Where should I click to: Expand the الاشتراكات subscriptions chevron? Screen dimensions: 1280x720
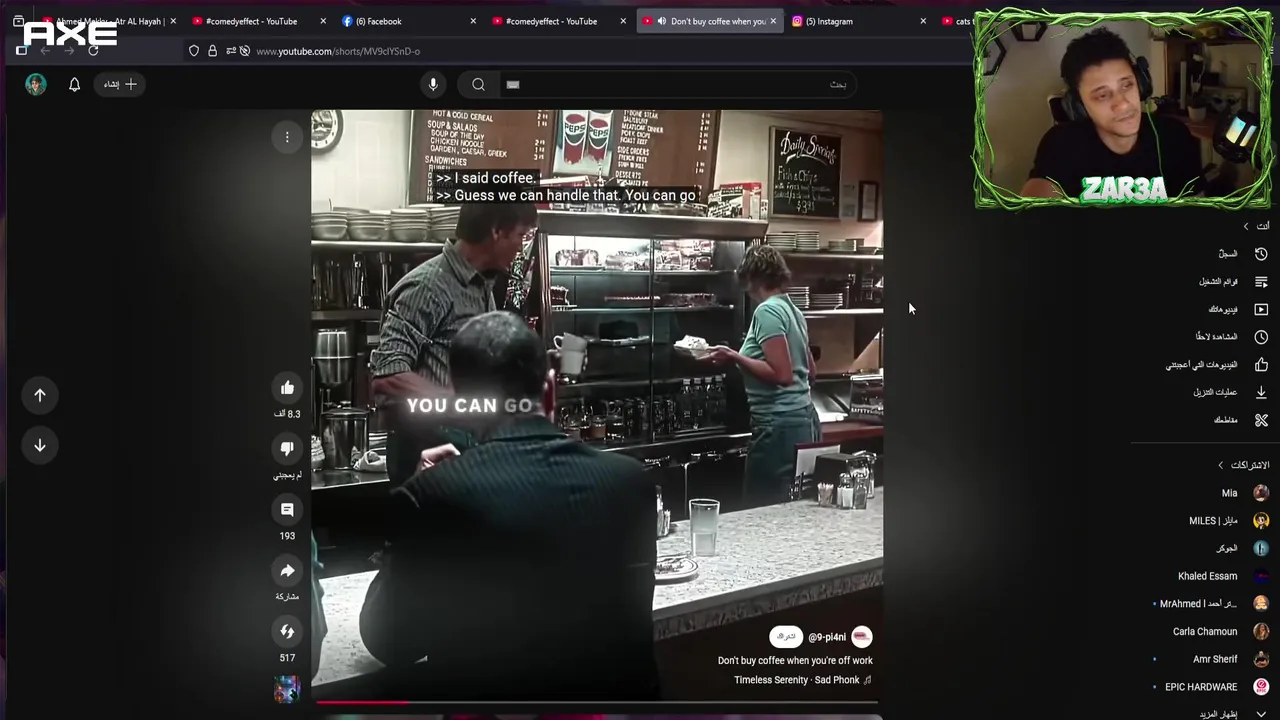click(x=1220, y=465)
